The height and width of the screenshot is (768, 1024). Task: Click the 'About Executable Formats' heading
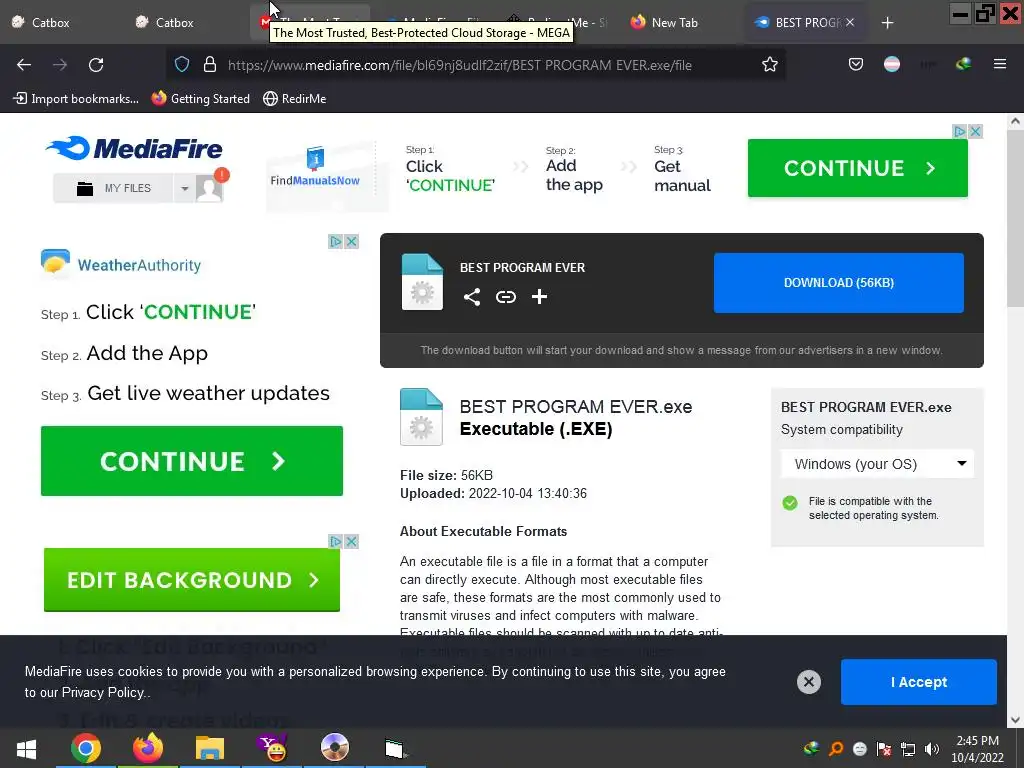coord(483,532)
